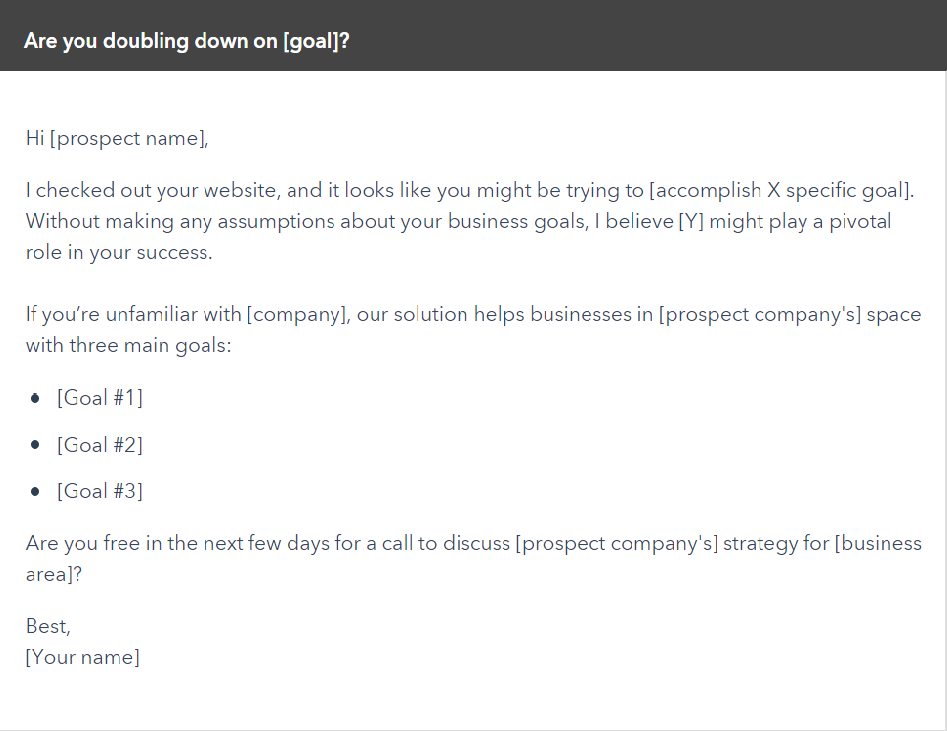The width and height of the screenshot is (947, 731).
Task: Select the [Goal #3] bullet item
Action: (x=100, y=491)
